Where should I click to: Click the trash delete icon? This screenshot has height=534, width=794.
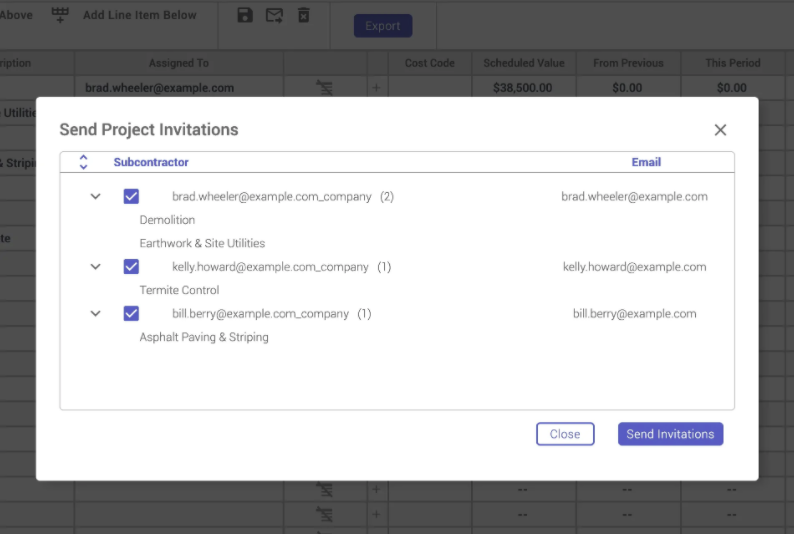[x=304, y=15]
